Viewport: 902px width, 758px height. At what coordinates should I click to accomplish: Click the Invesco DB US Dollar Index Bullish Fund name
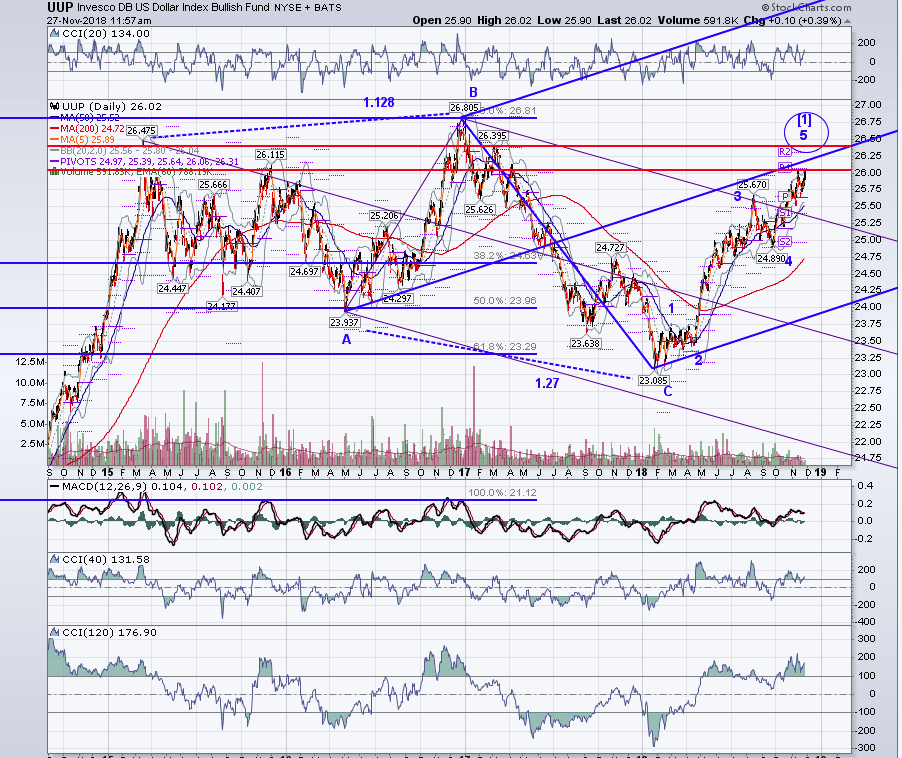[175, 7]
